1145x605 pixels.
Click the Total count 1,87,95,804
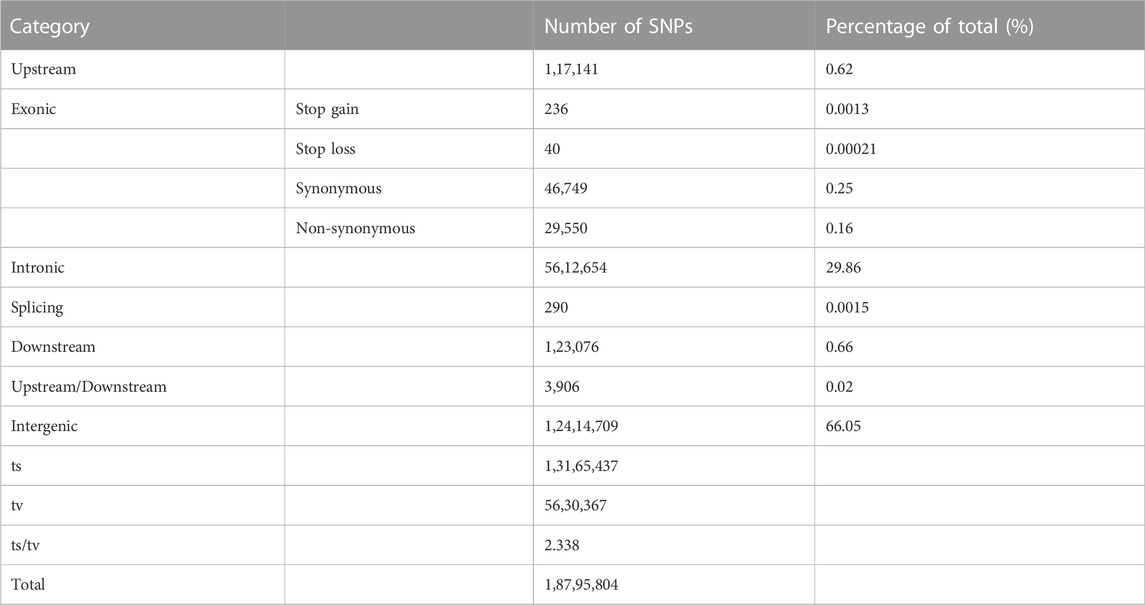click(581, 585)
